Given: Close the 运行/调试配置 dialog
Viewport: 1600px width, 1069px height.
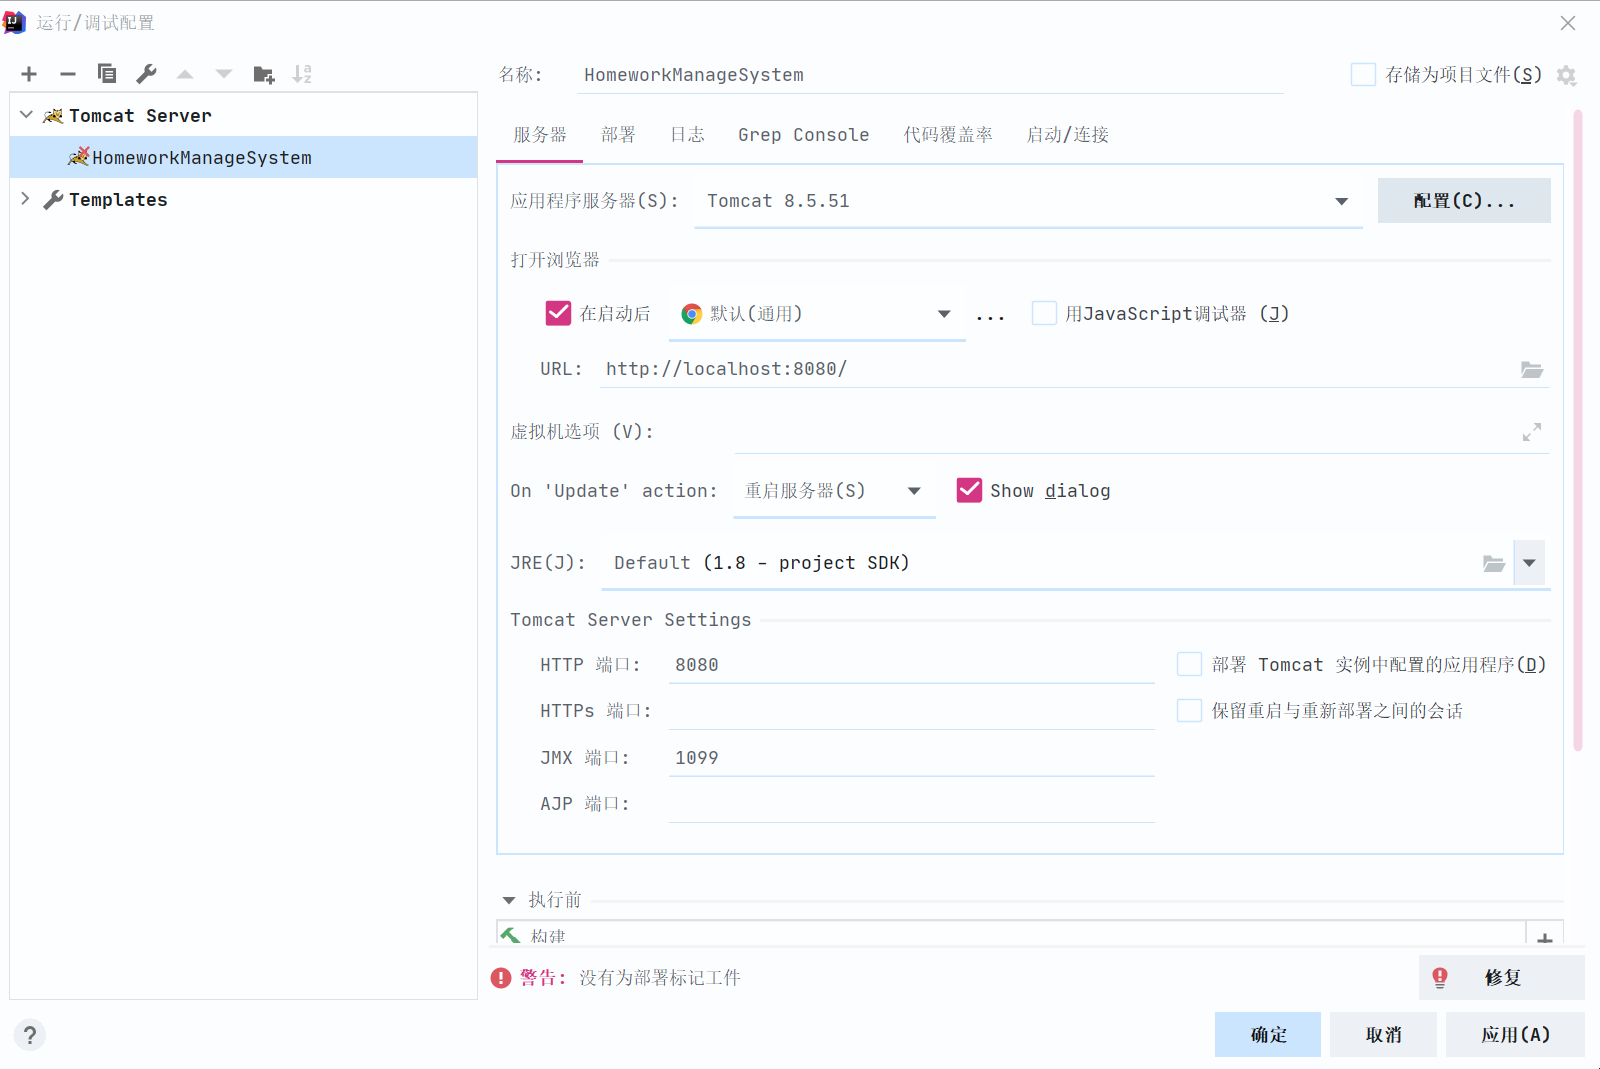Looking at the screenshot, I should click(x=1568, y=23).
